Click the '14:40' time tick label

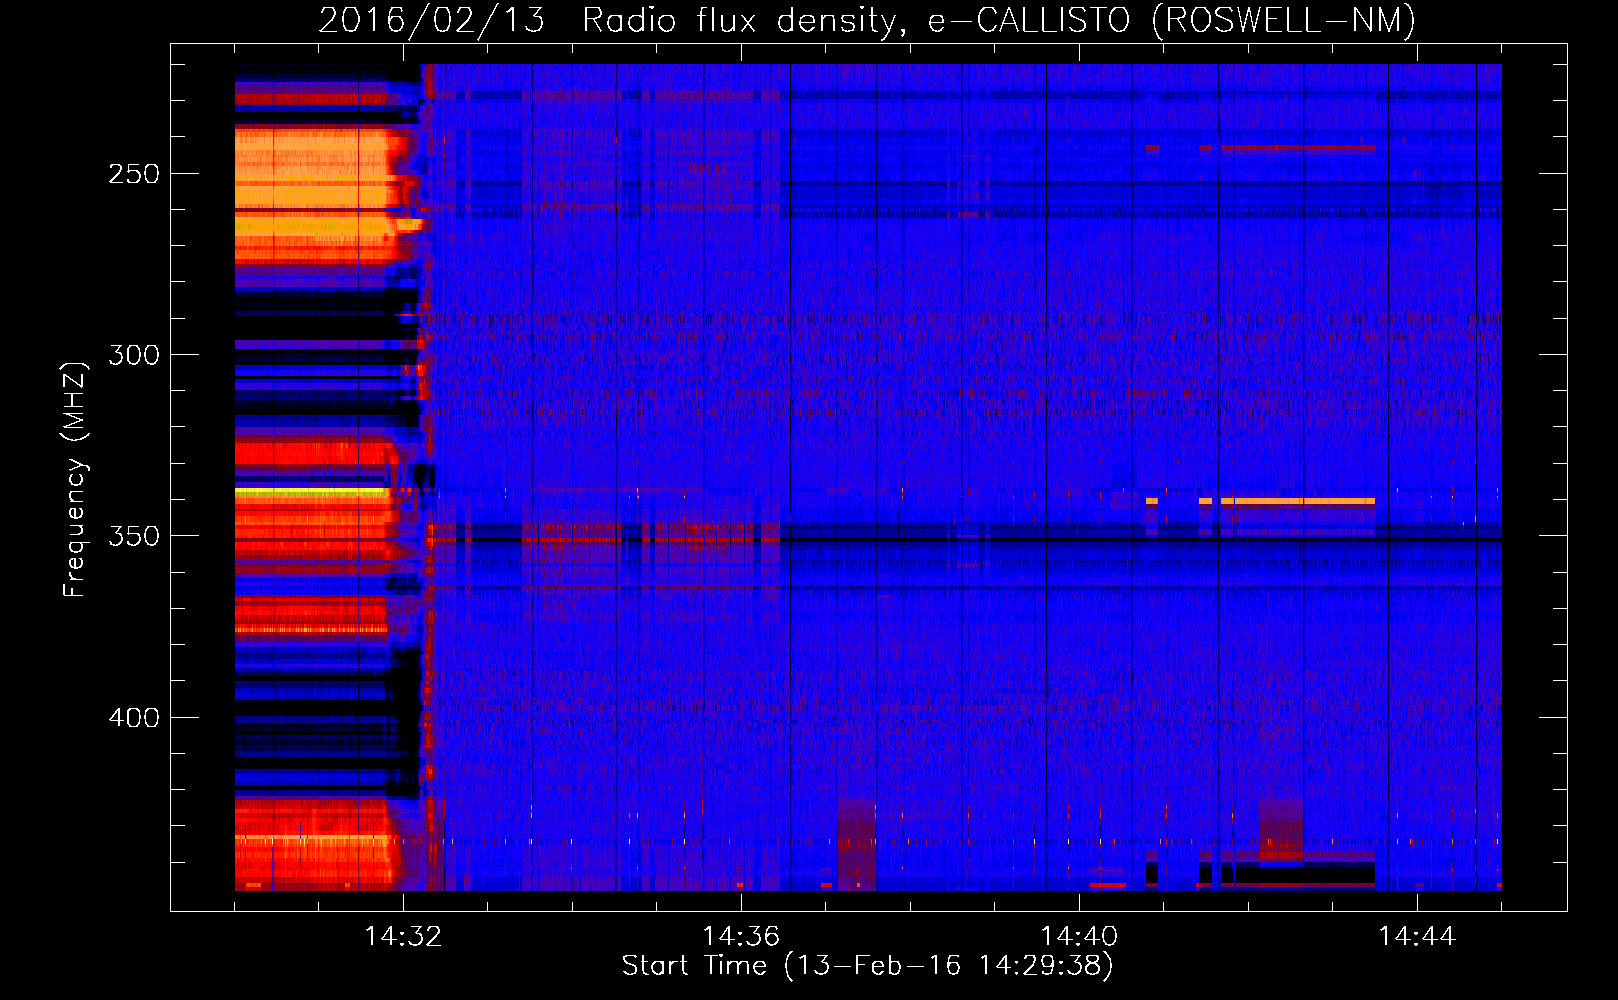(1079, 936)
